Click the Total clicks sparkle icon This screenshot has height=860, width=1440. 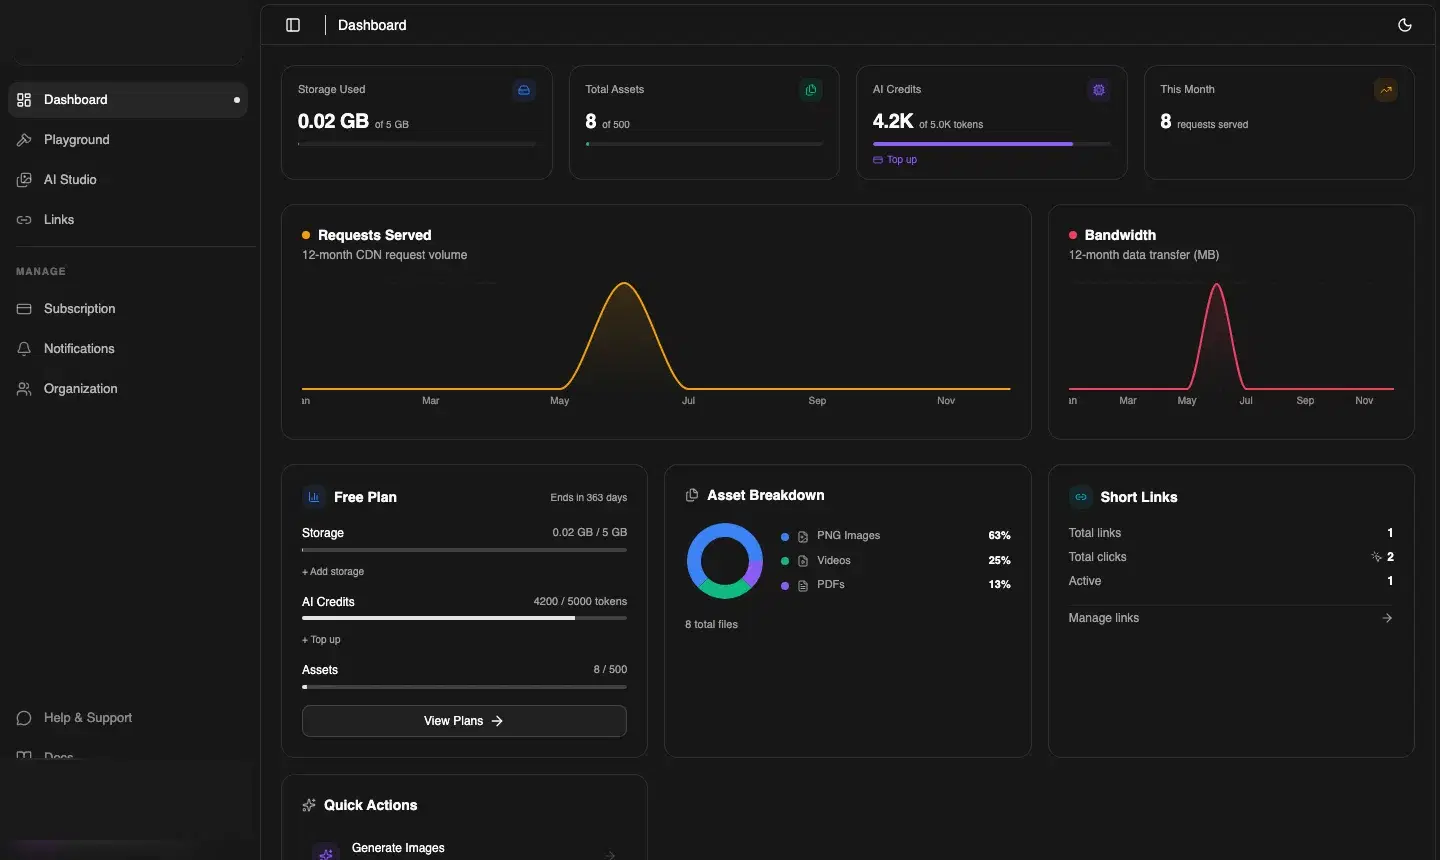point(1376,557)
